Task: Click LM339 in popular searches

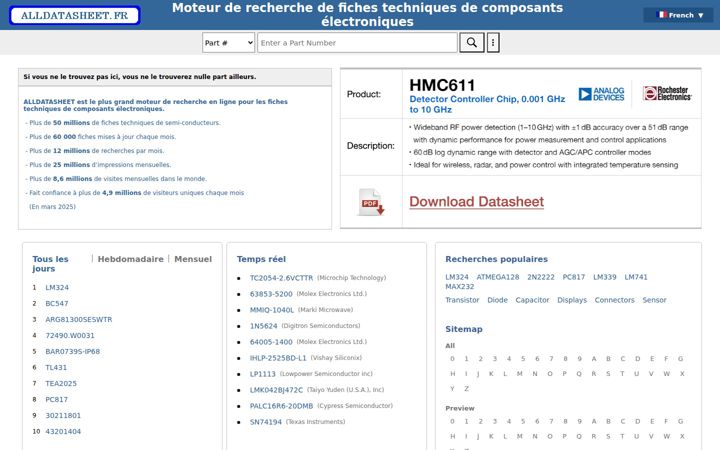Action: point(605,277)
